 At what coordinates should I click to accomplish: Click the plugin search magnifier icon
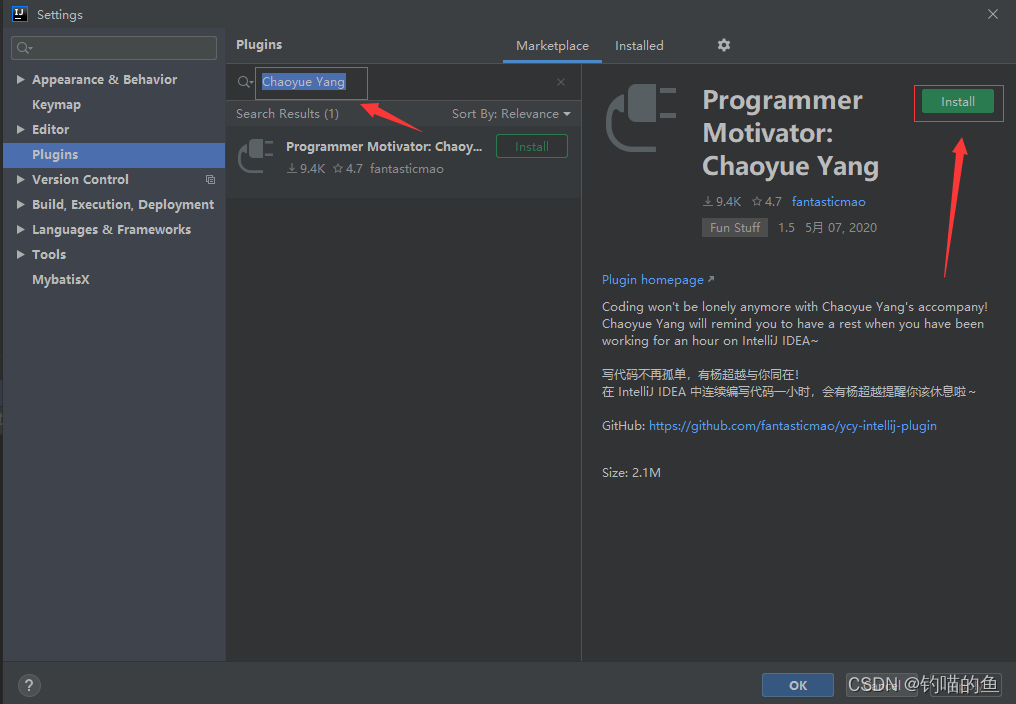tap(244, 82)
